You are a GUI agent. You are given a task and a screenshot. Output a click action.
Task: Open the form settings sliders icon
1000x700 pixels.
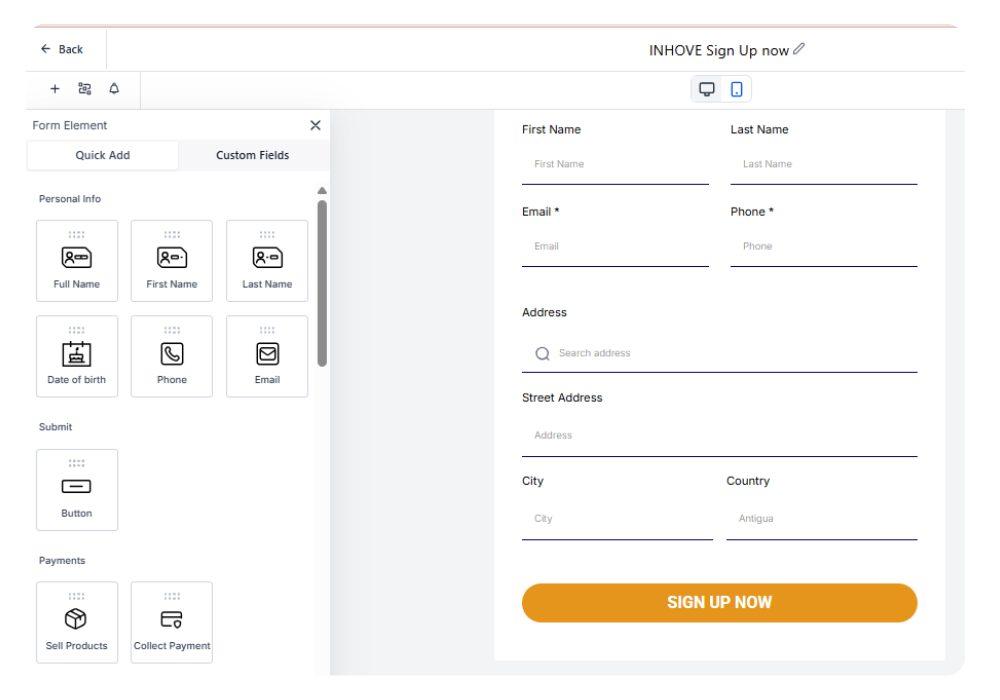[84, 89]
